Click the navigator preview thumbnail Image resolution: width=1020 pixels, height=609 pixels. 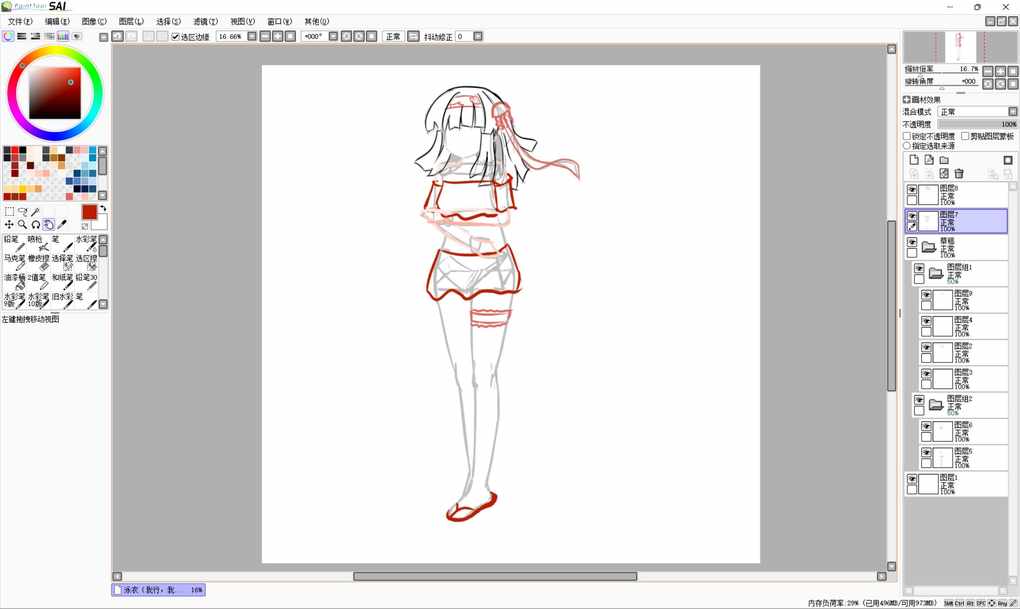coord(960,47)
